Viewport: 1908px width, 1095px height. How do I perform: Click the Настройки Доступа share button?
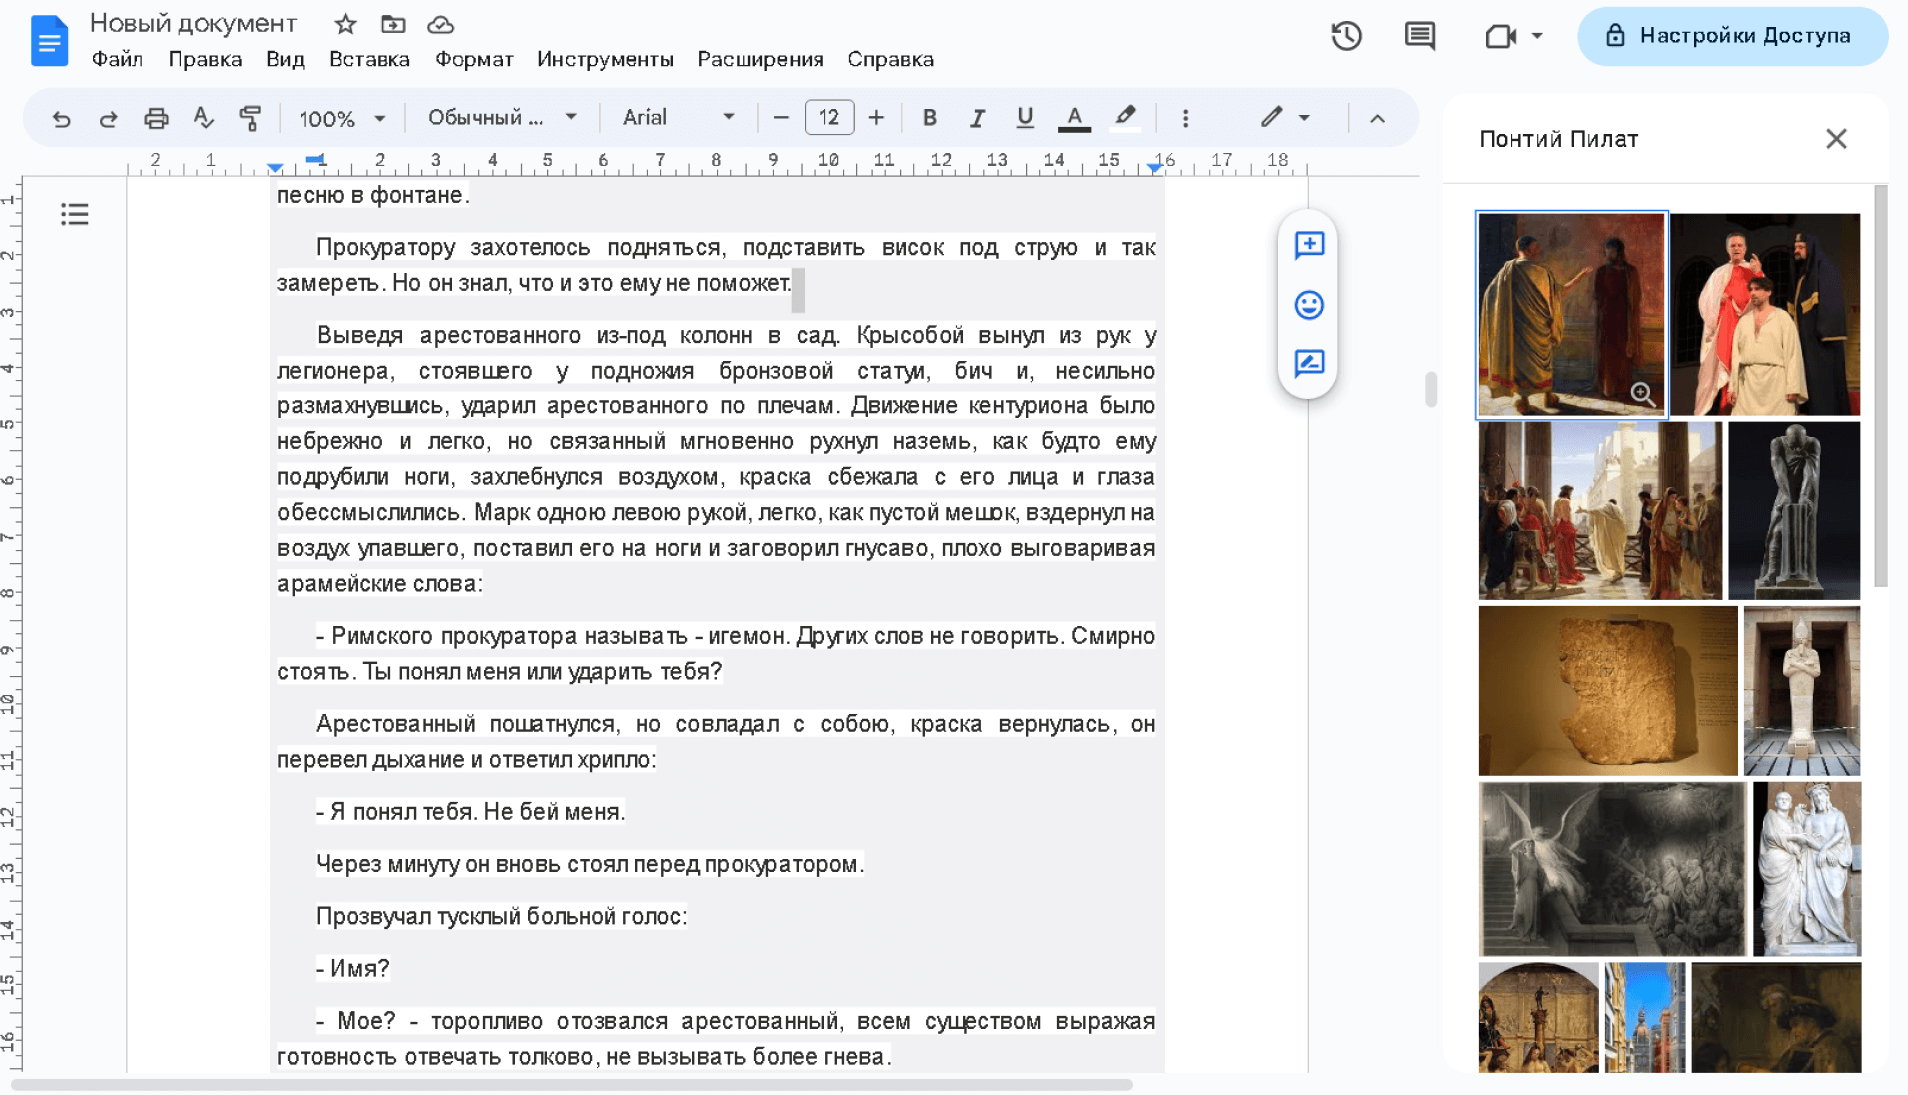[1732, 36]
